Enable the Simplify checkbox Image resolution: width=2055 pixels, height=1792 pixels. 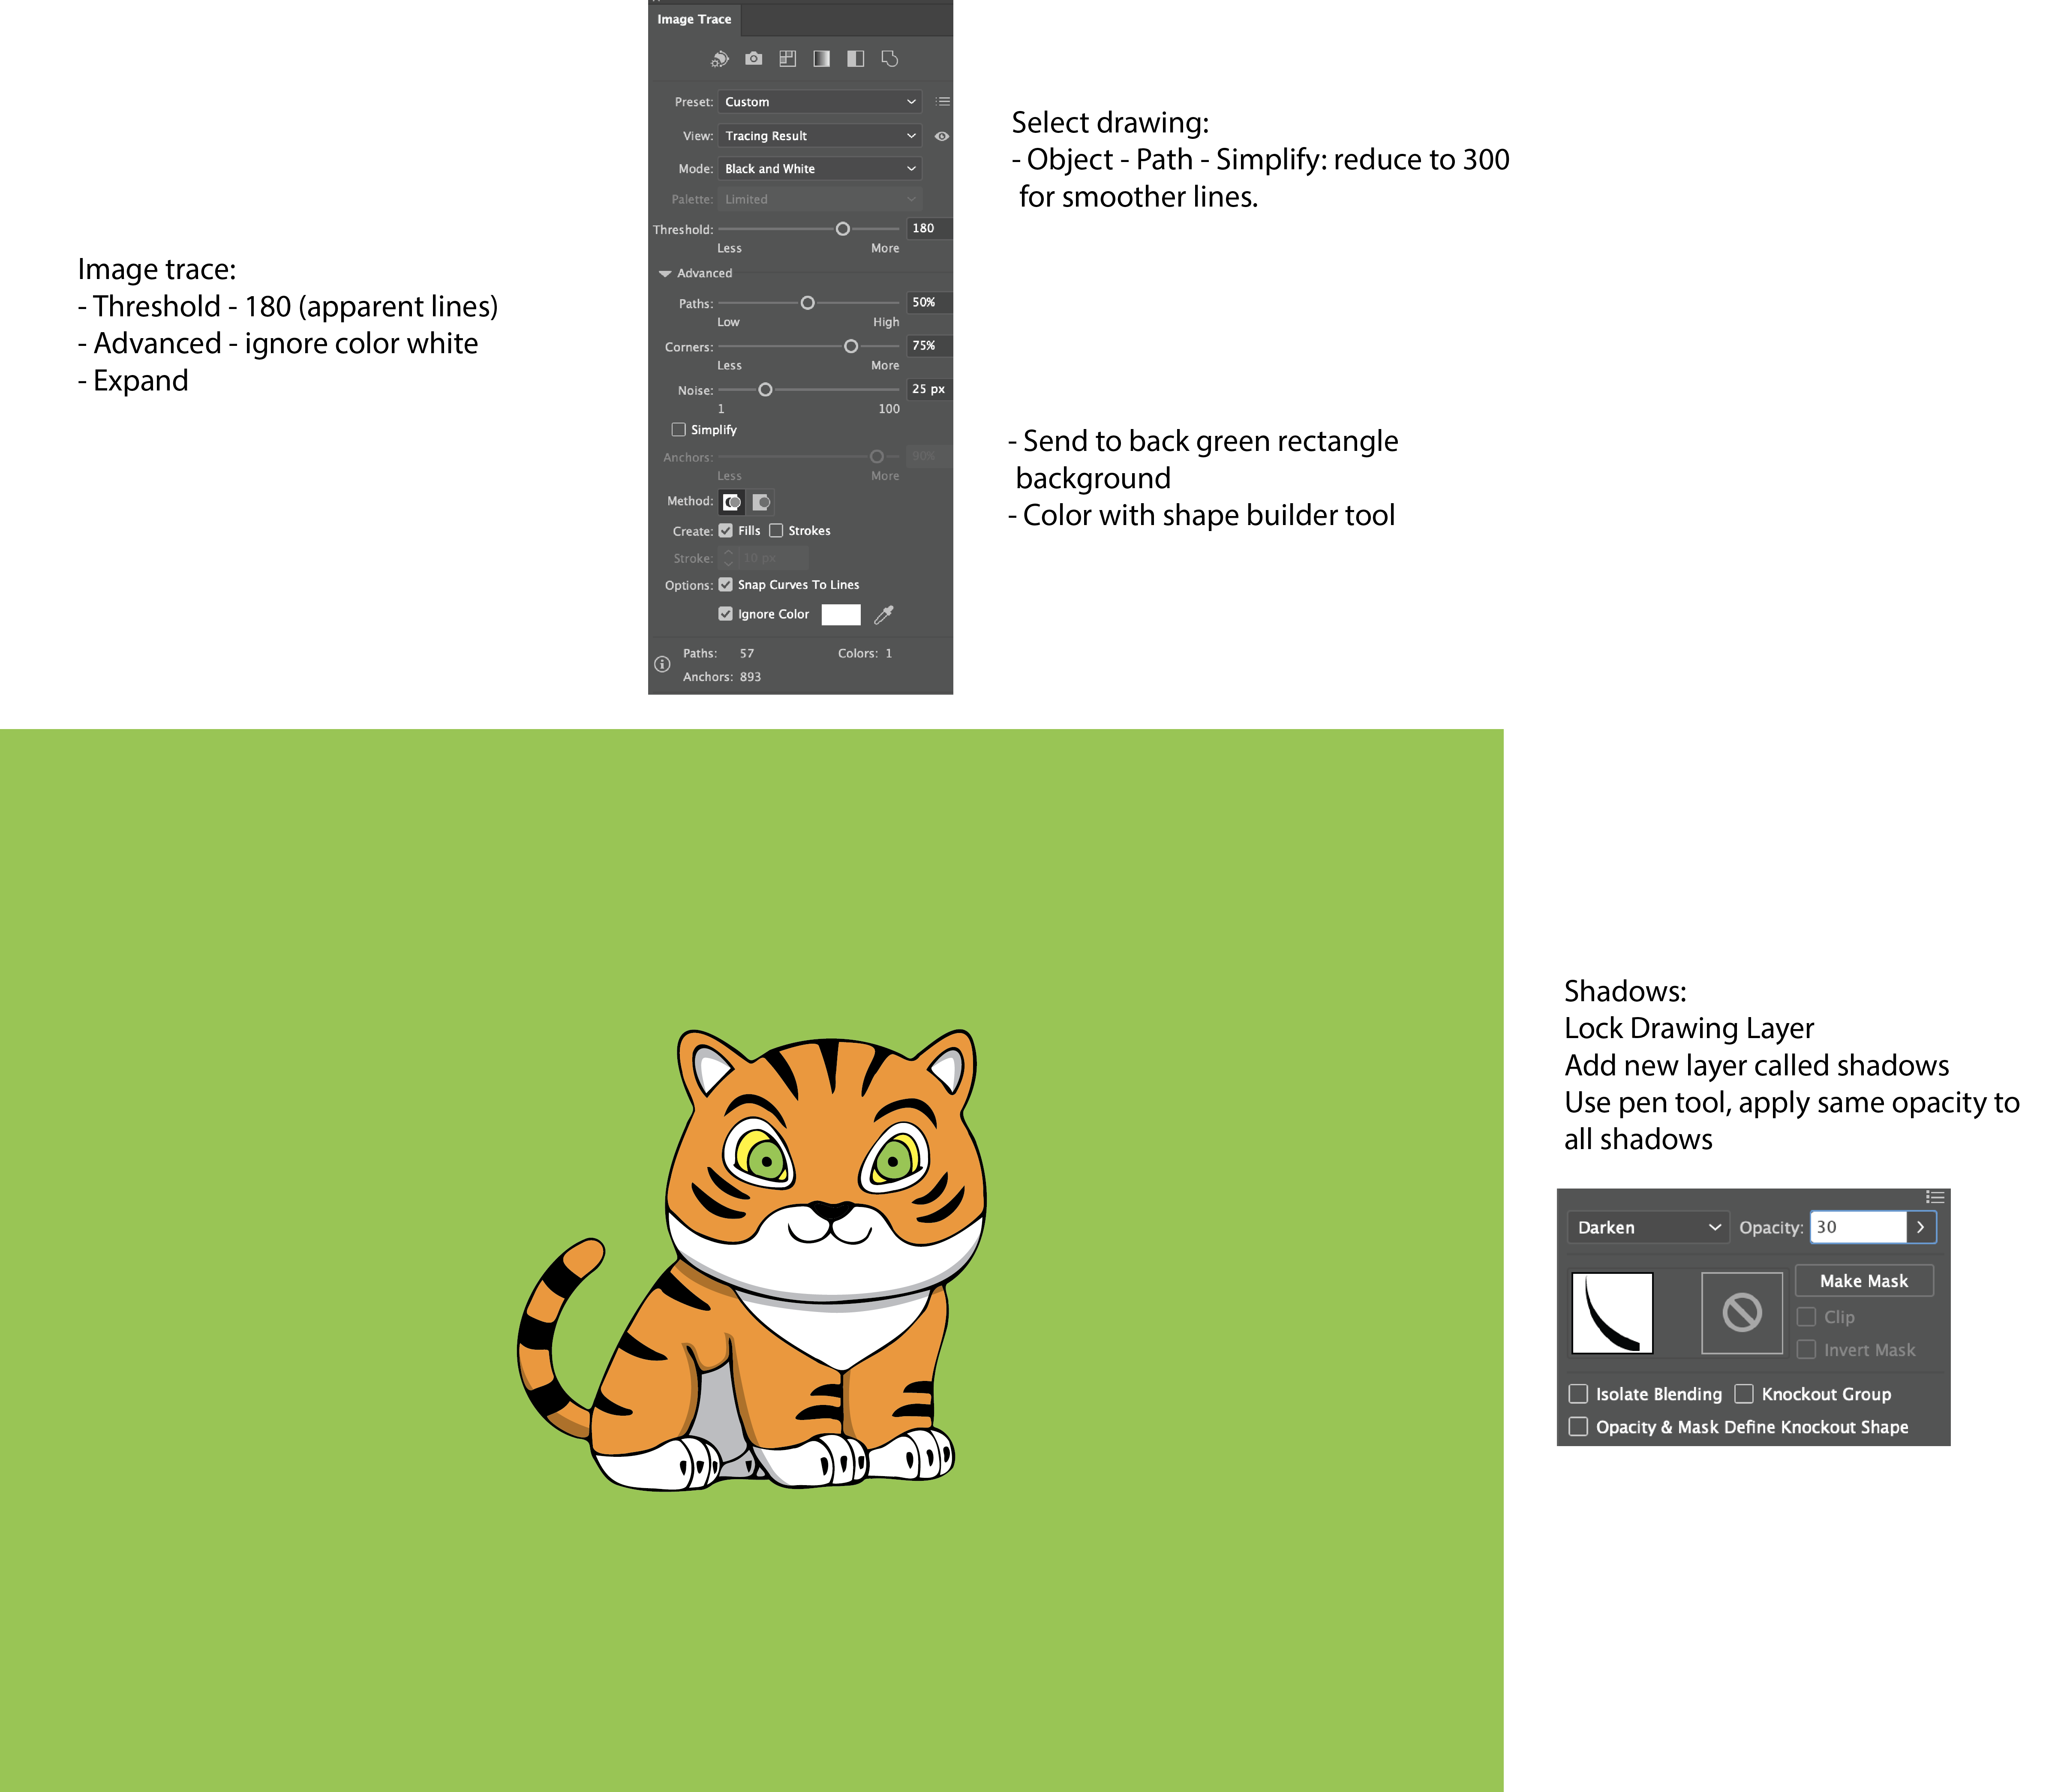tap(679, 430)
